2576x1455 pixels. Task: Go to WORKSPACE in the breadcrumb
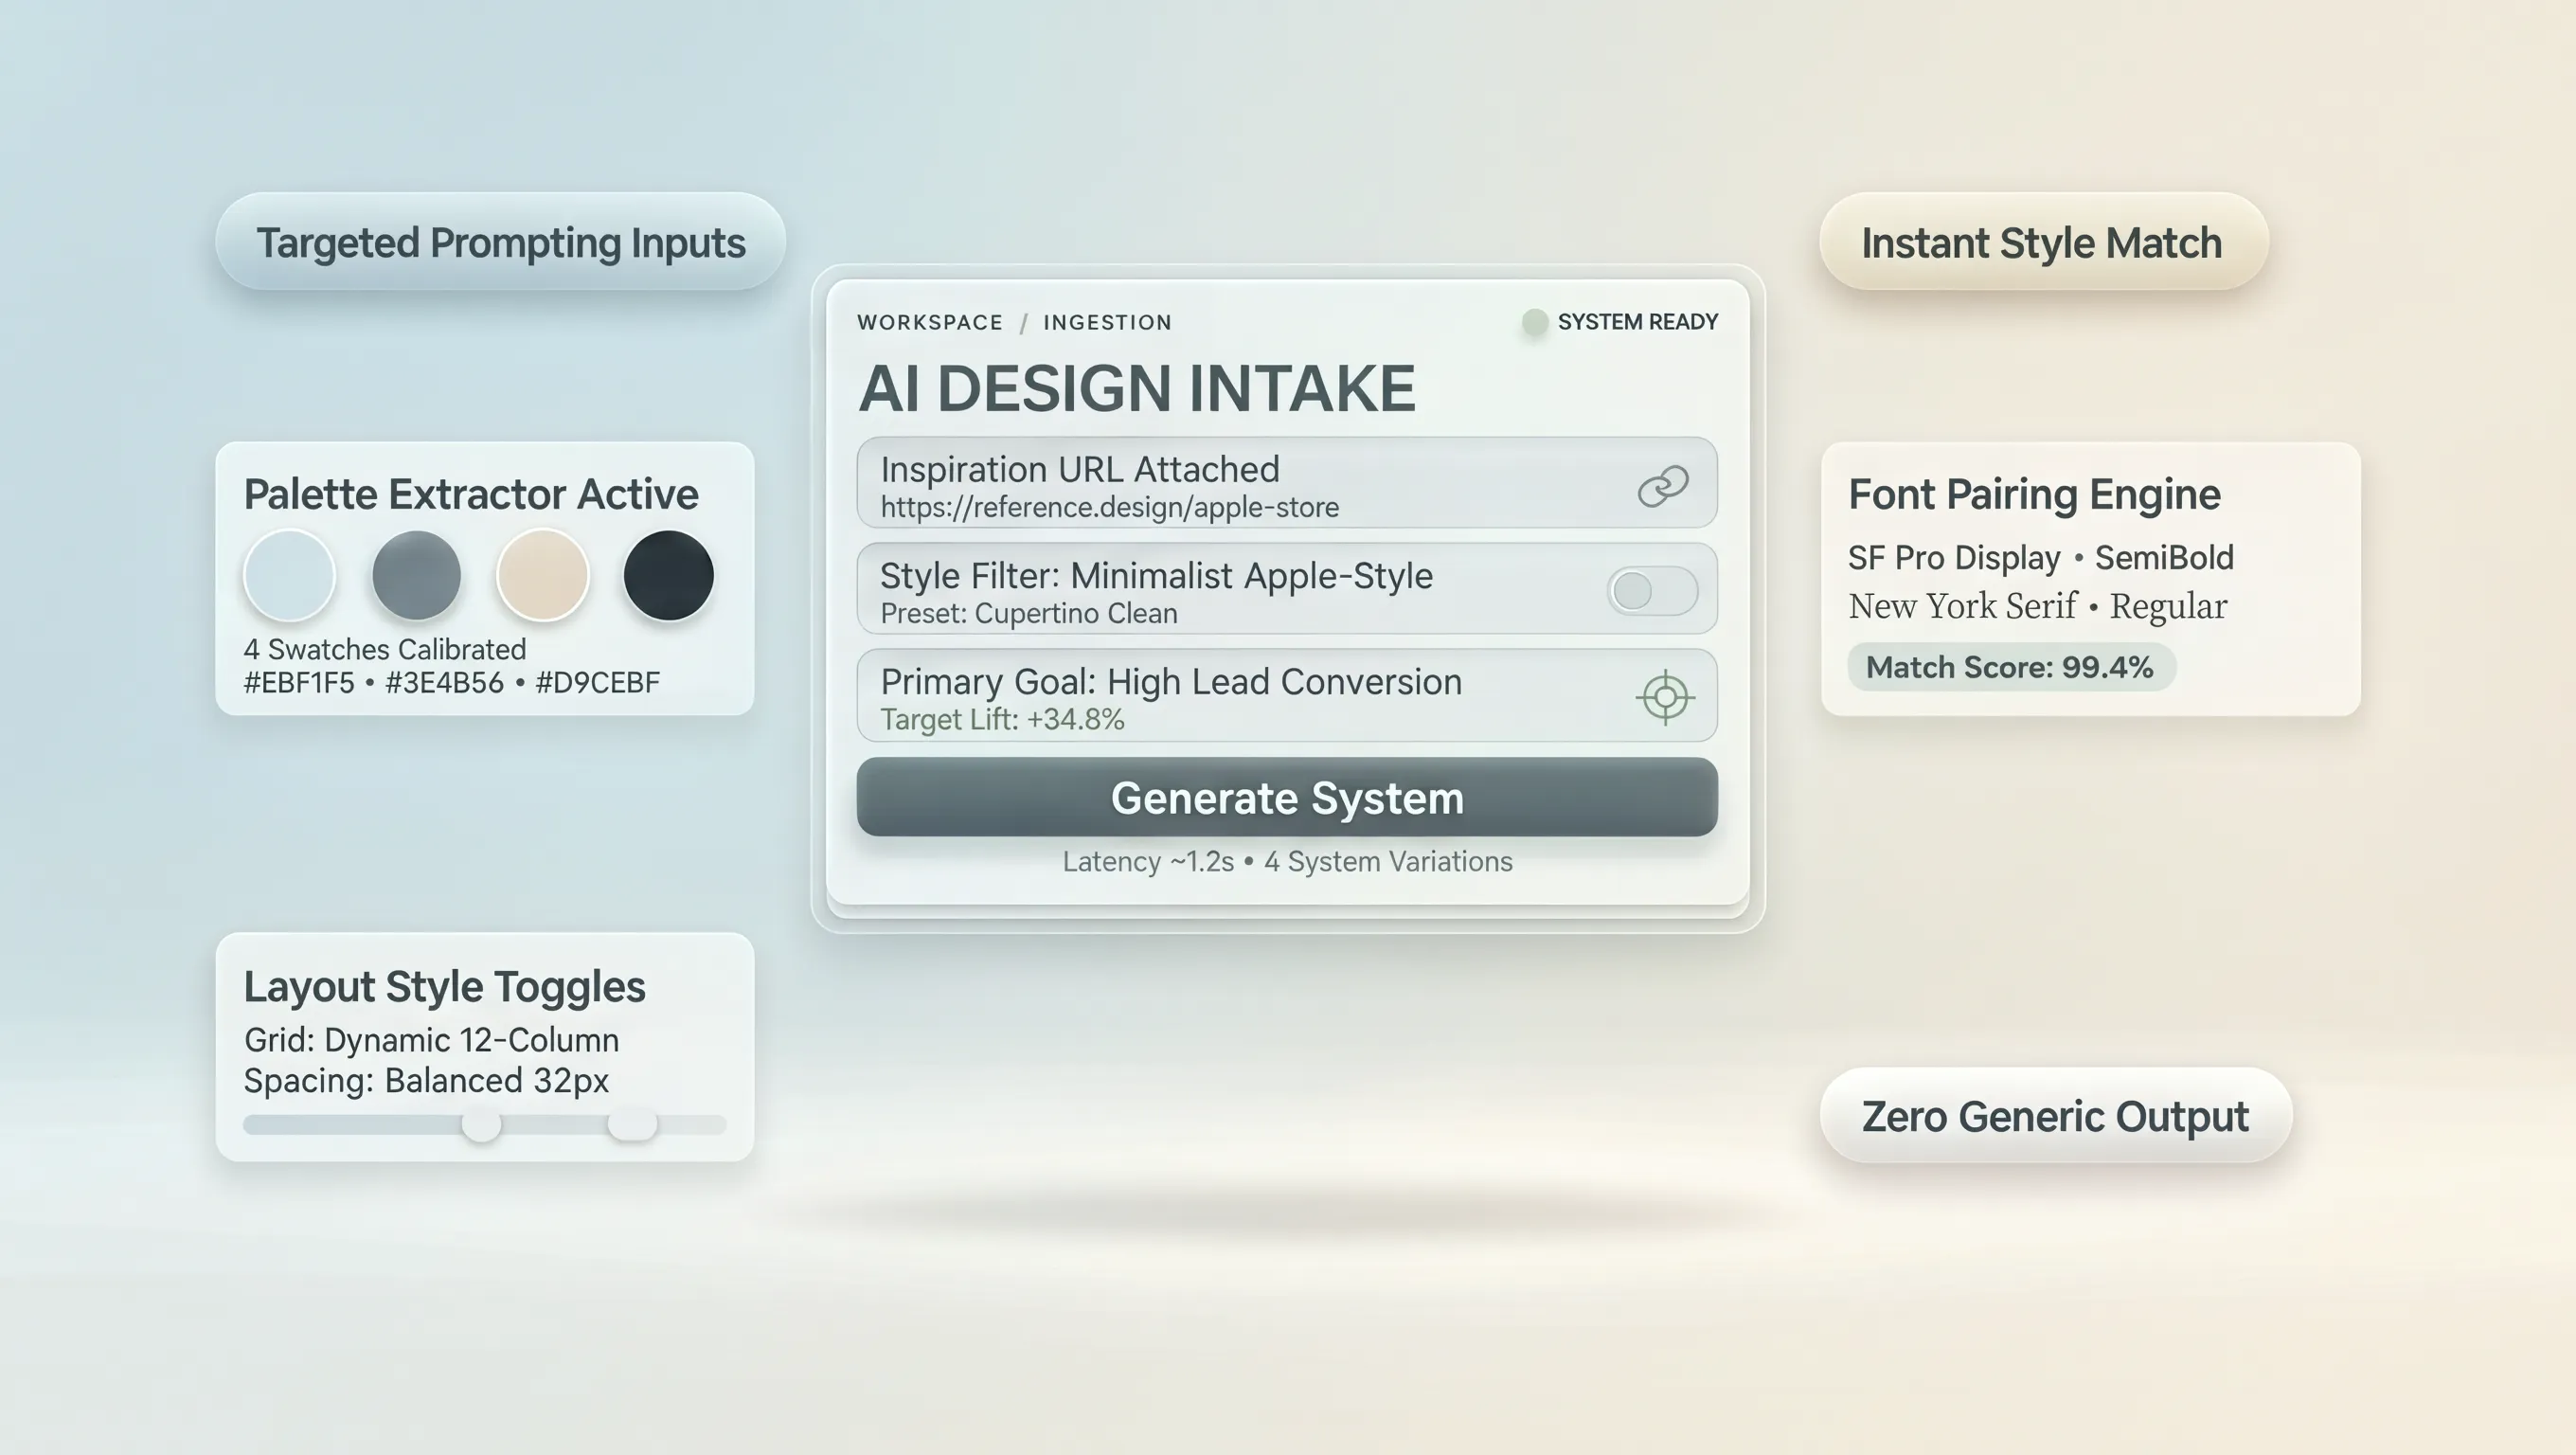[x=930, y=322]
